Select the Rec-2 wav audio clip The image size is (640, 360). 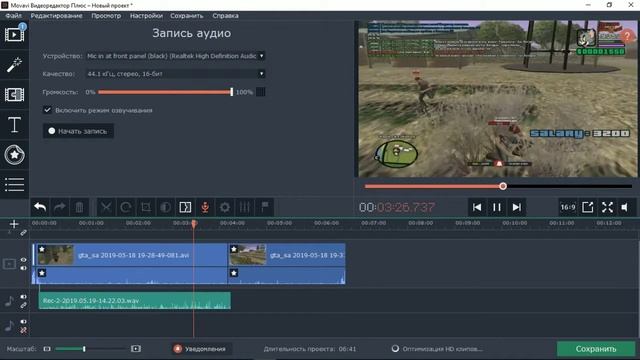pos(135,300)
